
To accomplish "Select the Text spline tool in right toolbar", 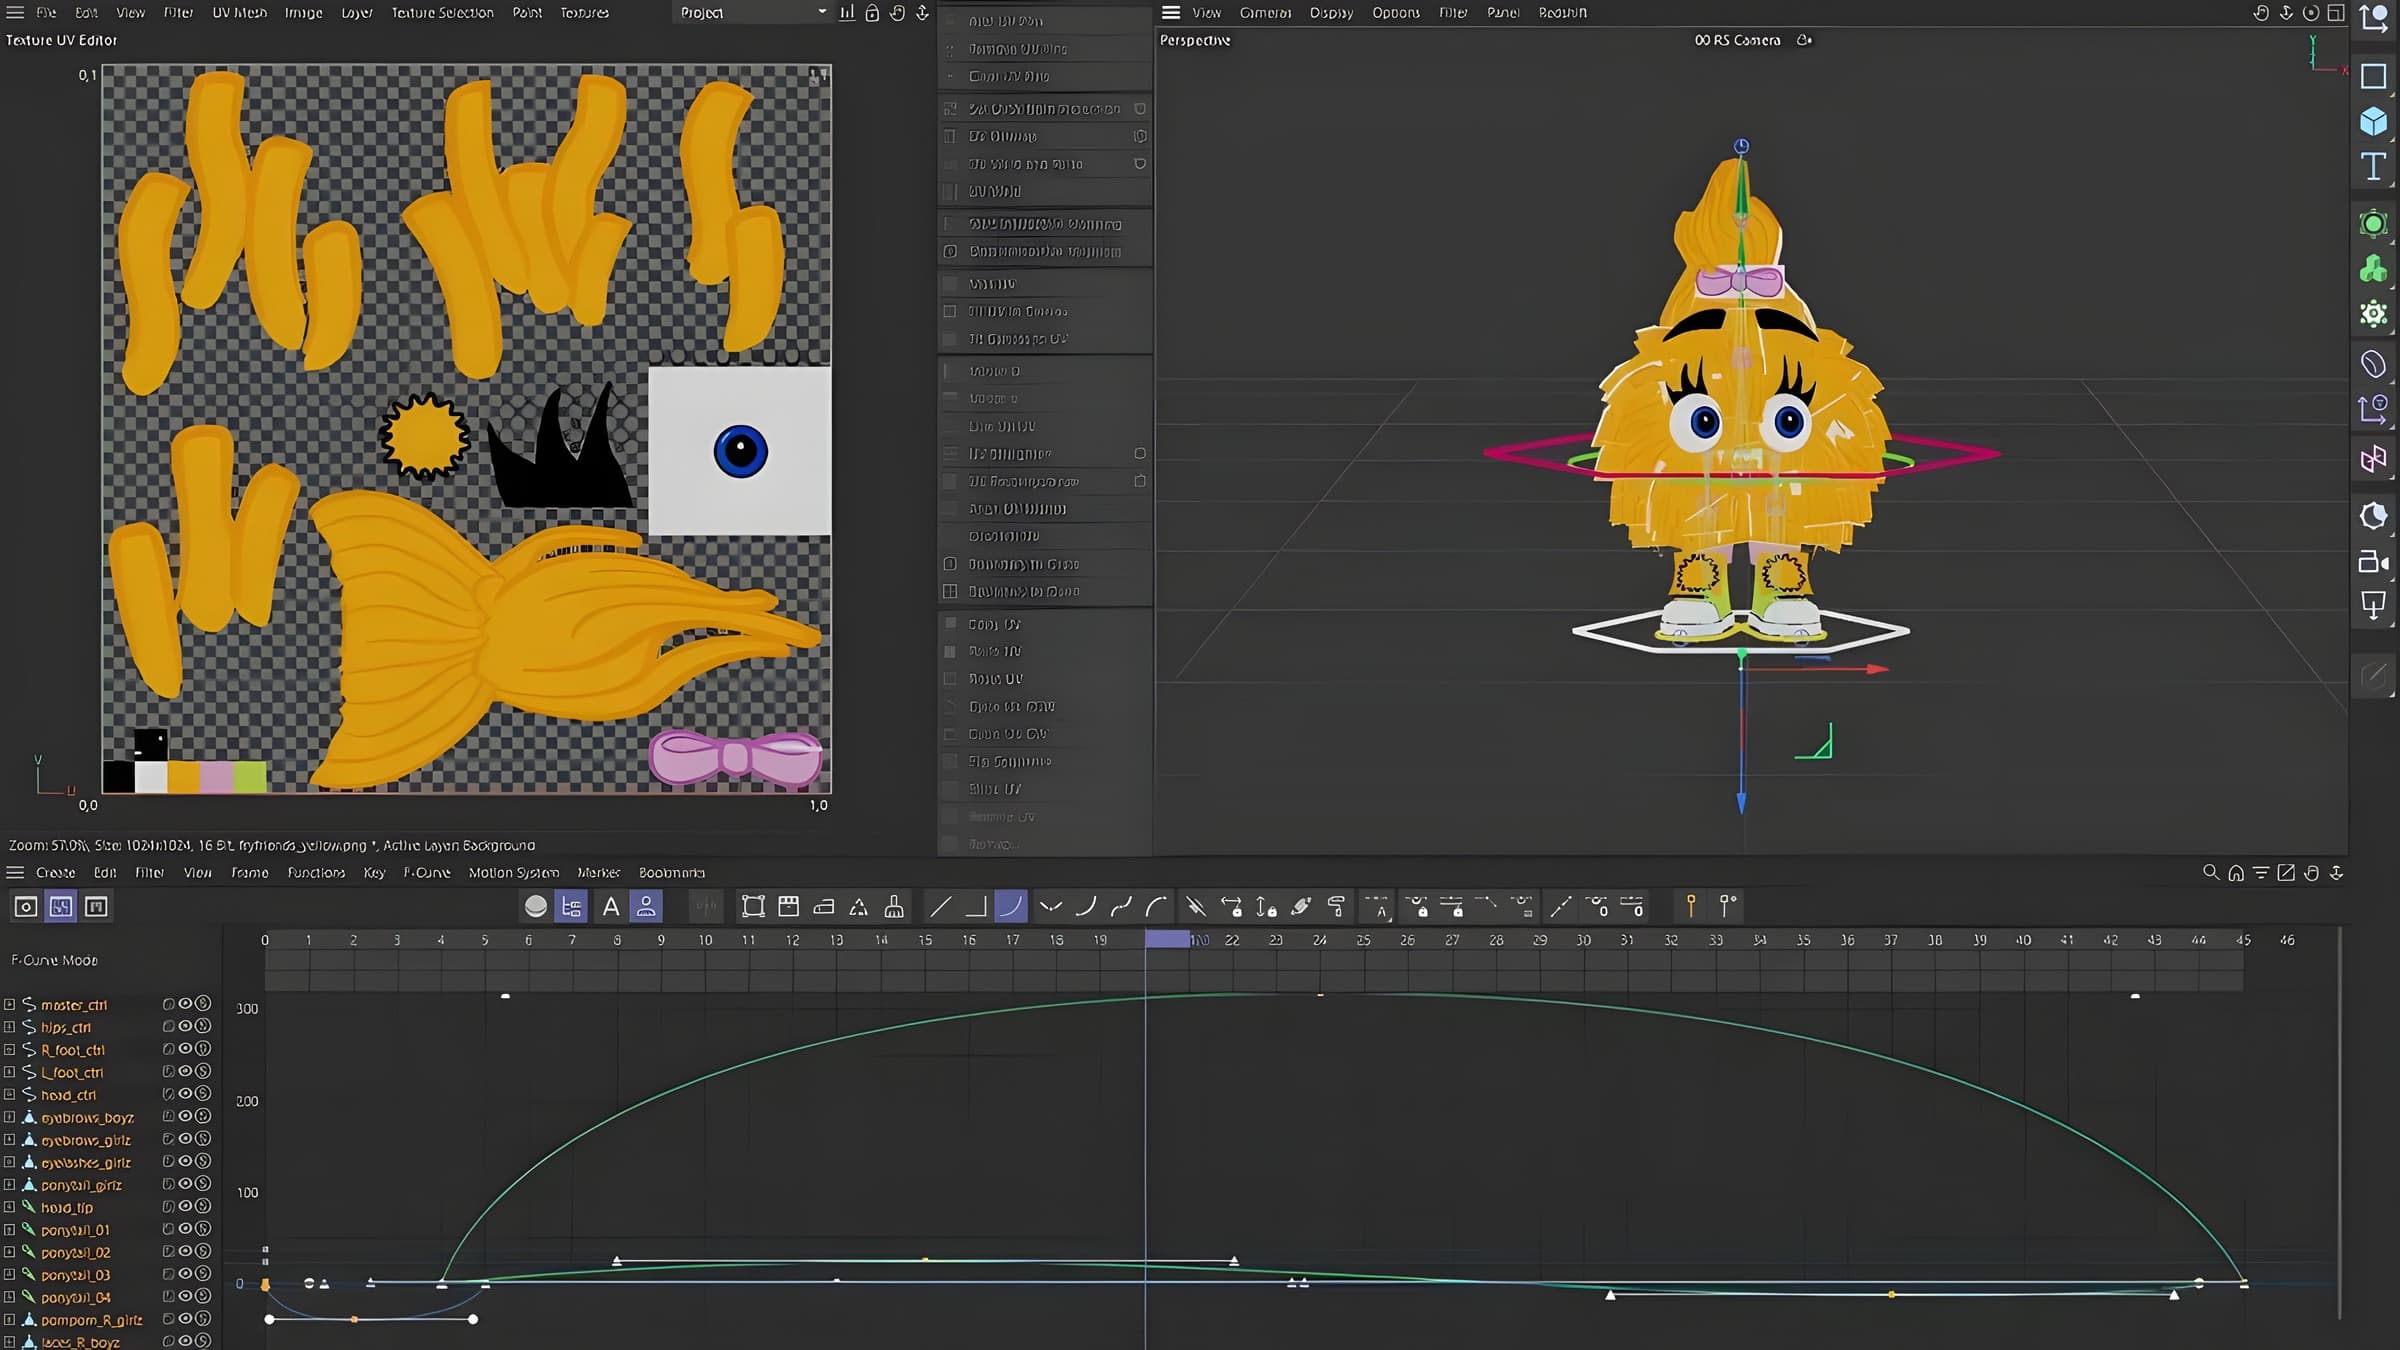I will 2373,167.
